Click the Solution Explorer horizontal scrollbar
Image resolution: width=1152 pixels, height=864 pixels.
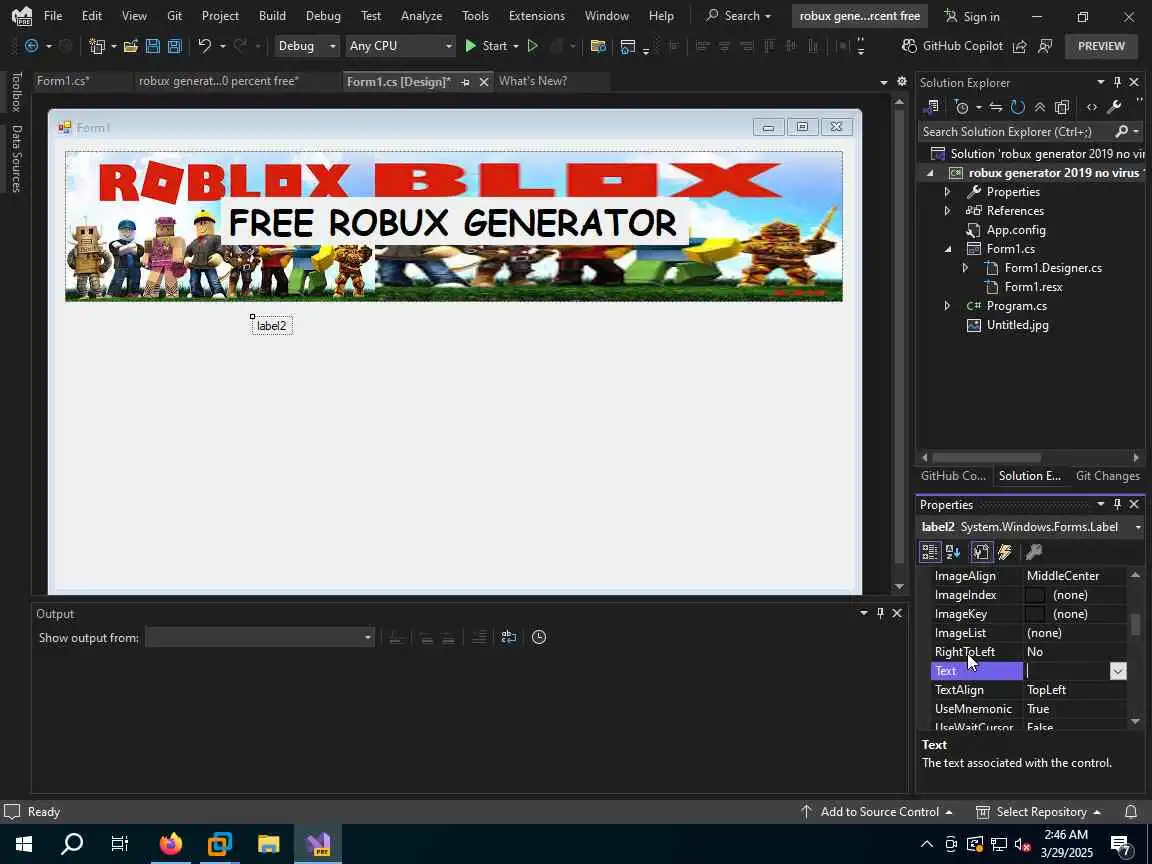tap(987, 457)
